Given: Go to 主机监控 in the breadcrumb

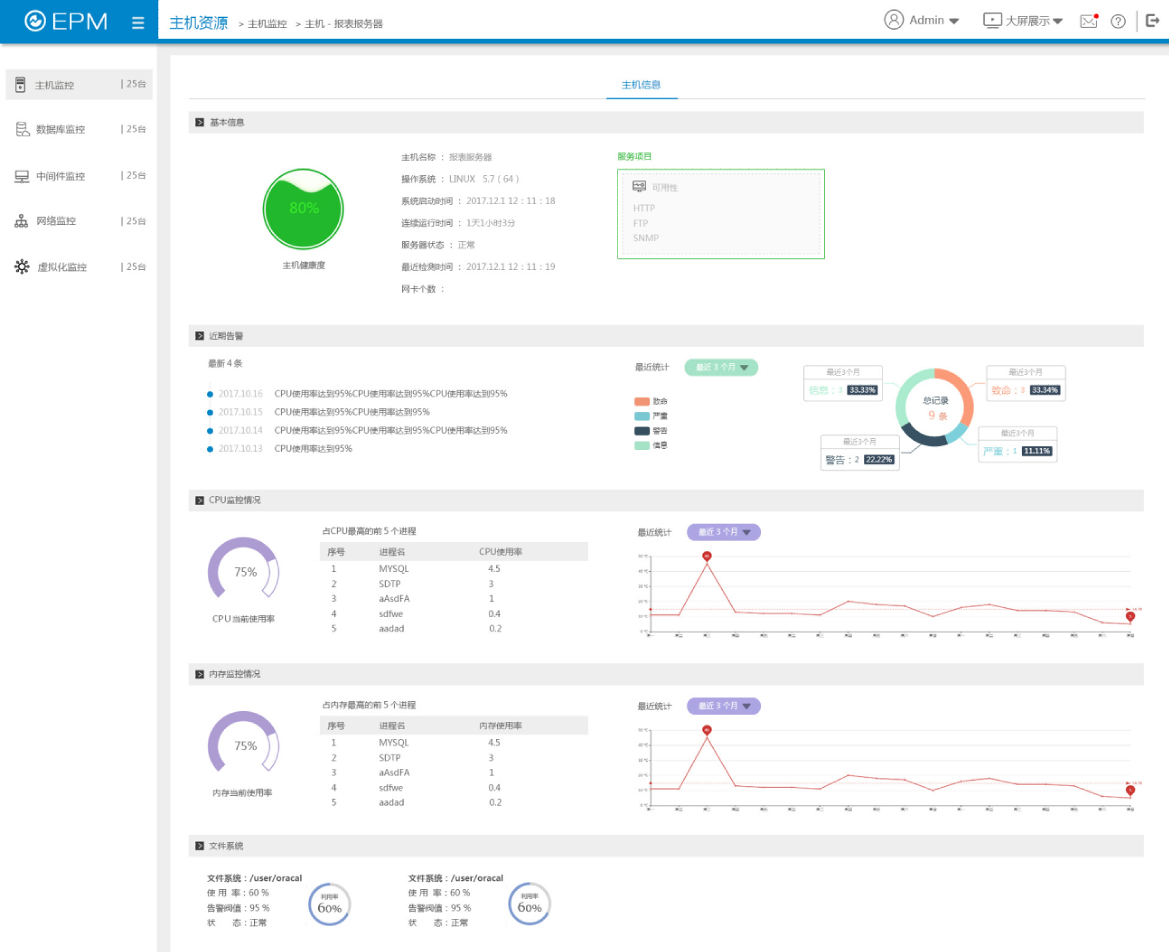Looking at the screenshot, I should coord(267,24).
